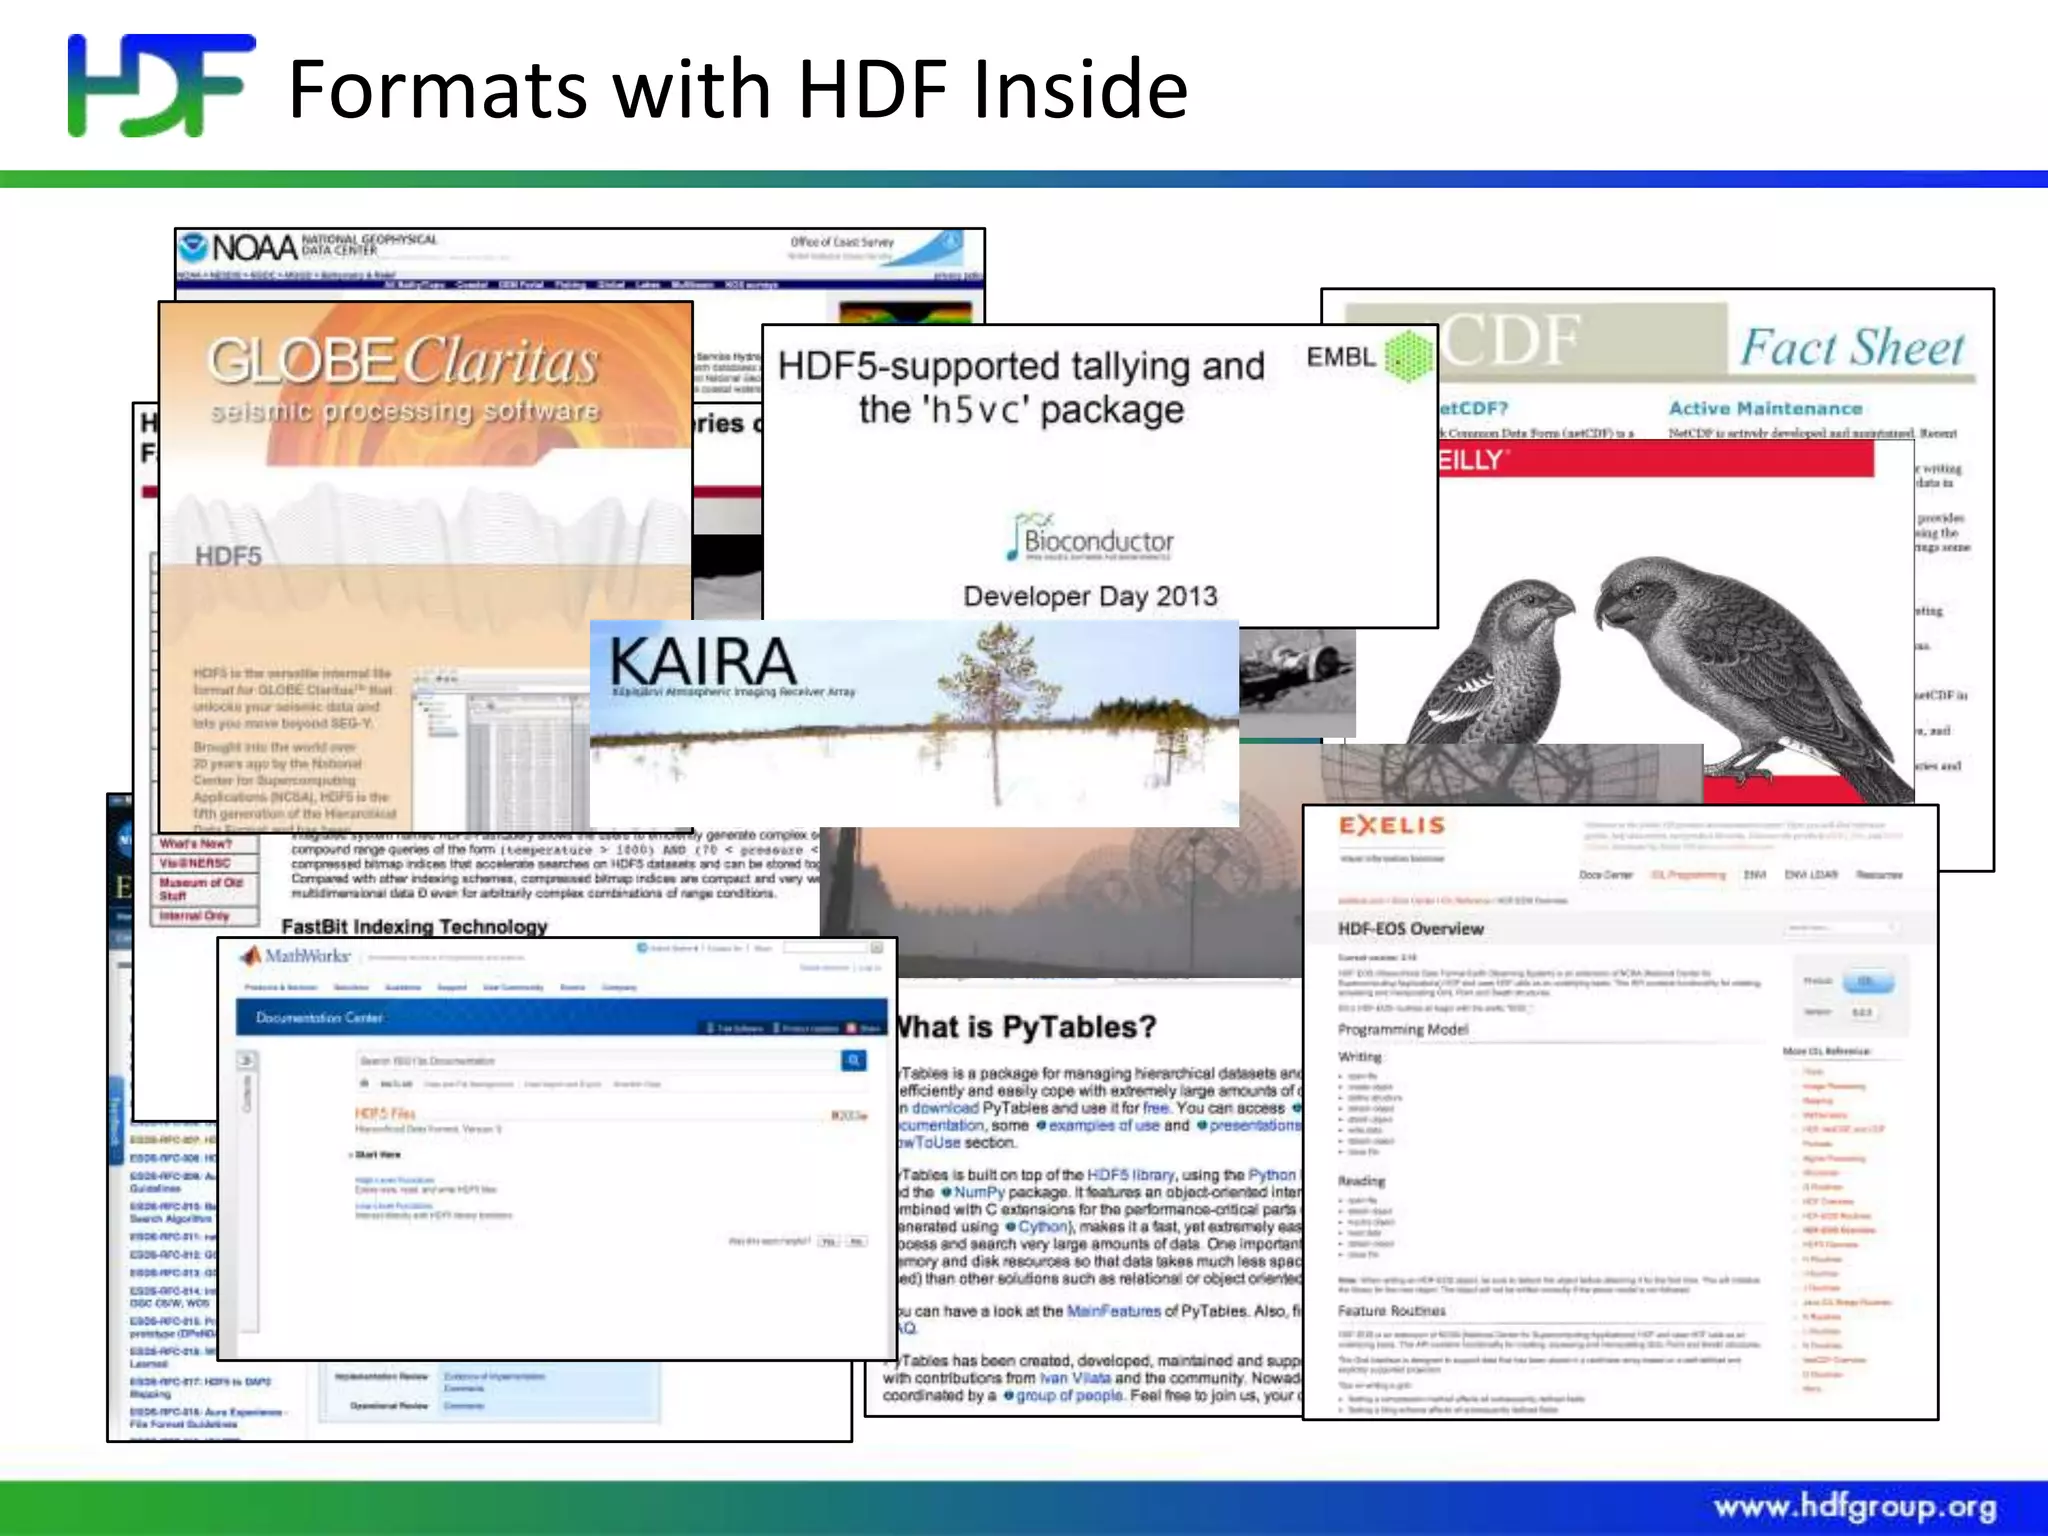Click the ENVI tab on Exelis page

tap(1754, 874)
